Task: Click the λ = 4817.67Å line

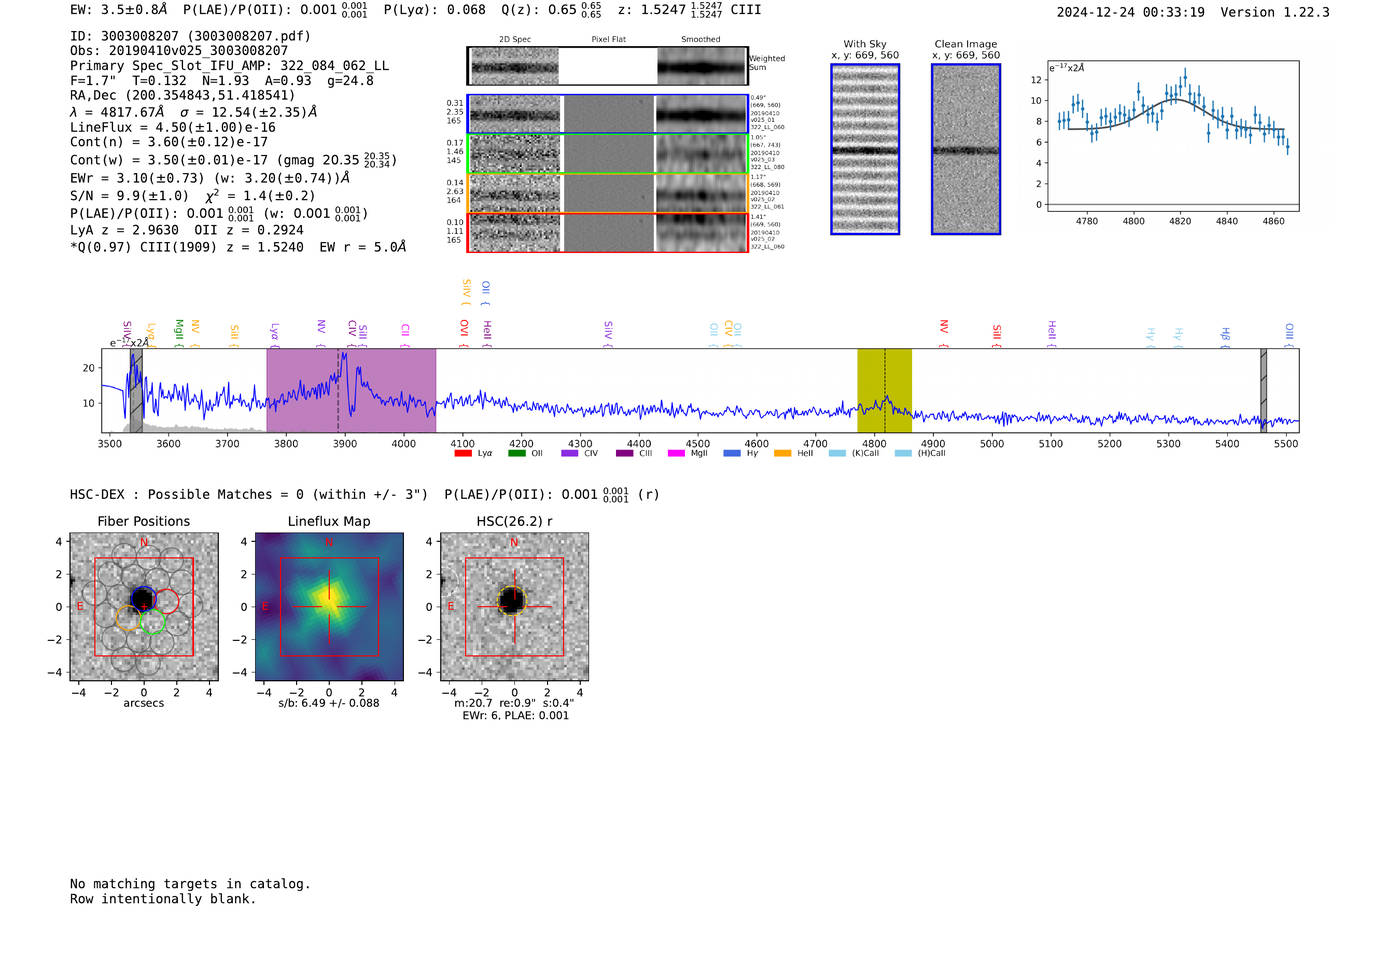Action: click(193, 112)
